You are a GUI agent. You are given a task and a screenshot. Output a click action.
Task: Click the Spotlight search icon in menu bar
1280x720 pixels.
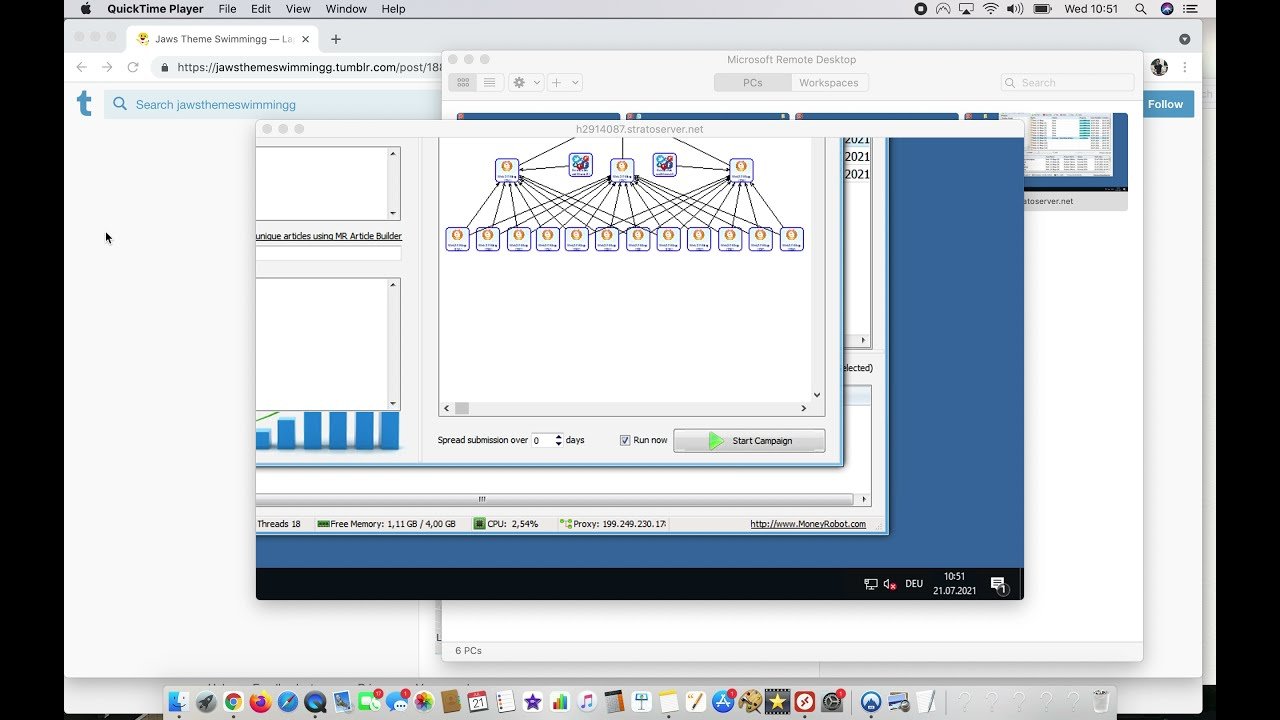pyautogui.click(x=1141, y=9)
